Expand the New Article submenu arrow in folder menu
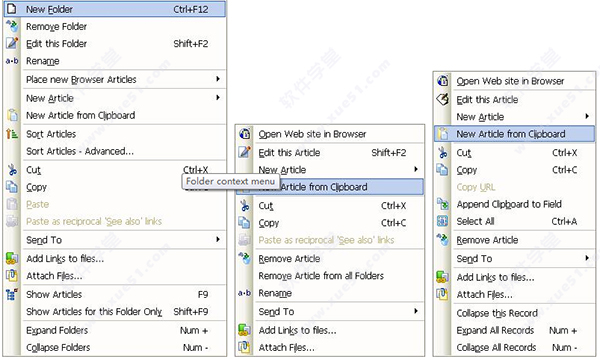The height and width of the screenshot is (362, 600). [218, 98]
